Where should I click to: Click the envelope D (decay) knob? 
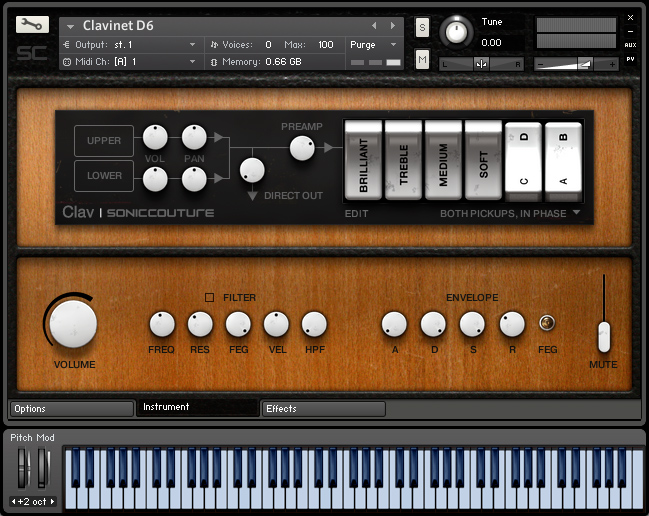click(x=433, y=324)
